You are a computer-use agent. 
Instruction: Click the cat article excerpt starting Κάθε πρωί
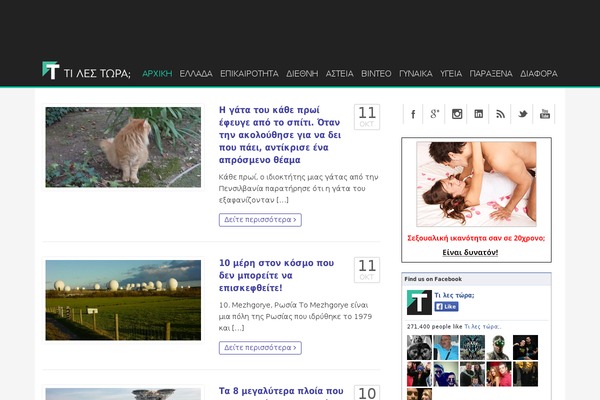298,188
